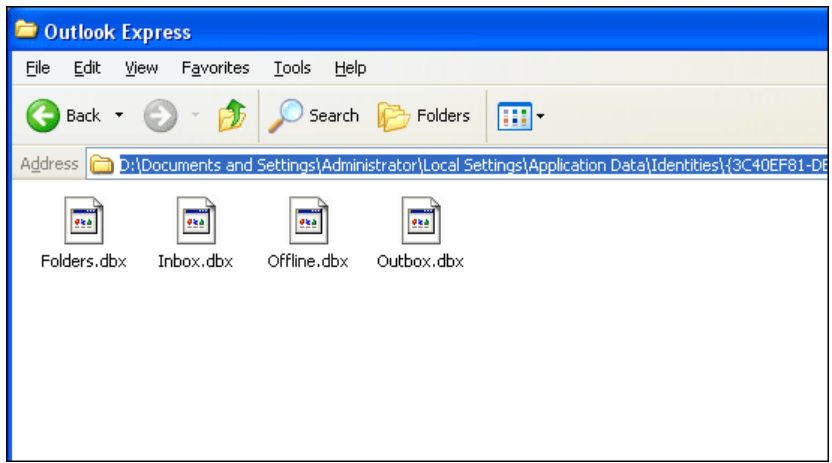
Task: Select the Offline.dbx file icon
Action: click(x=308, y=221)
